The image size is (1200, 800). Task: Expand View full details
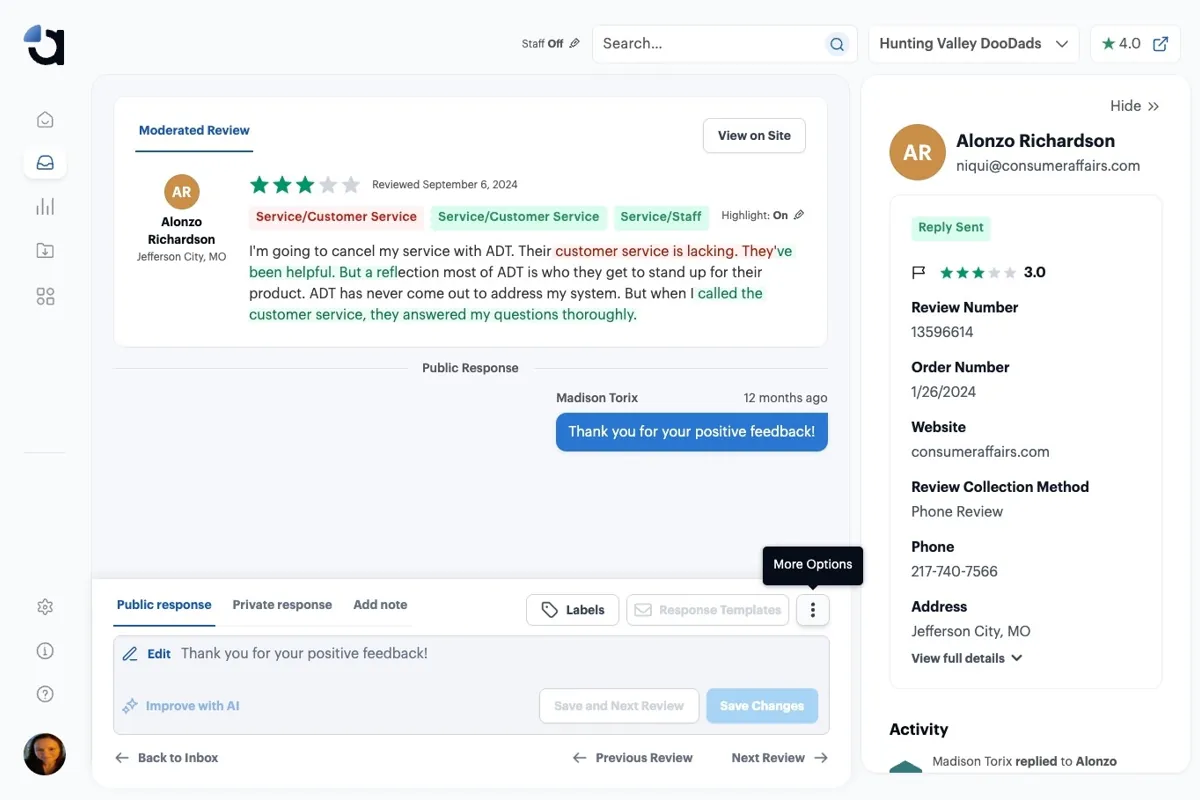966,658
